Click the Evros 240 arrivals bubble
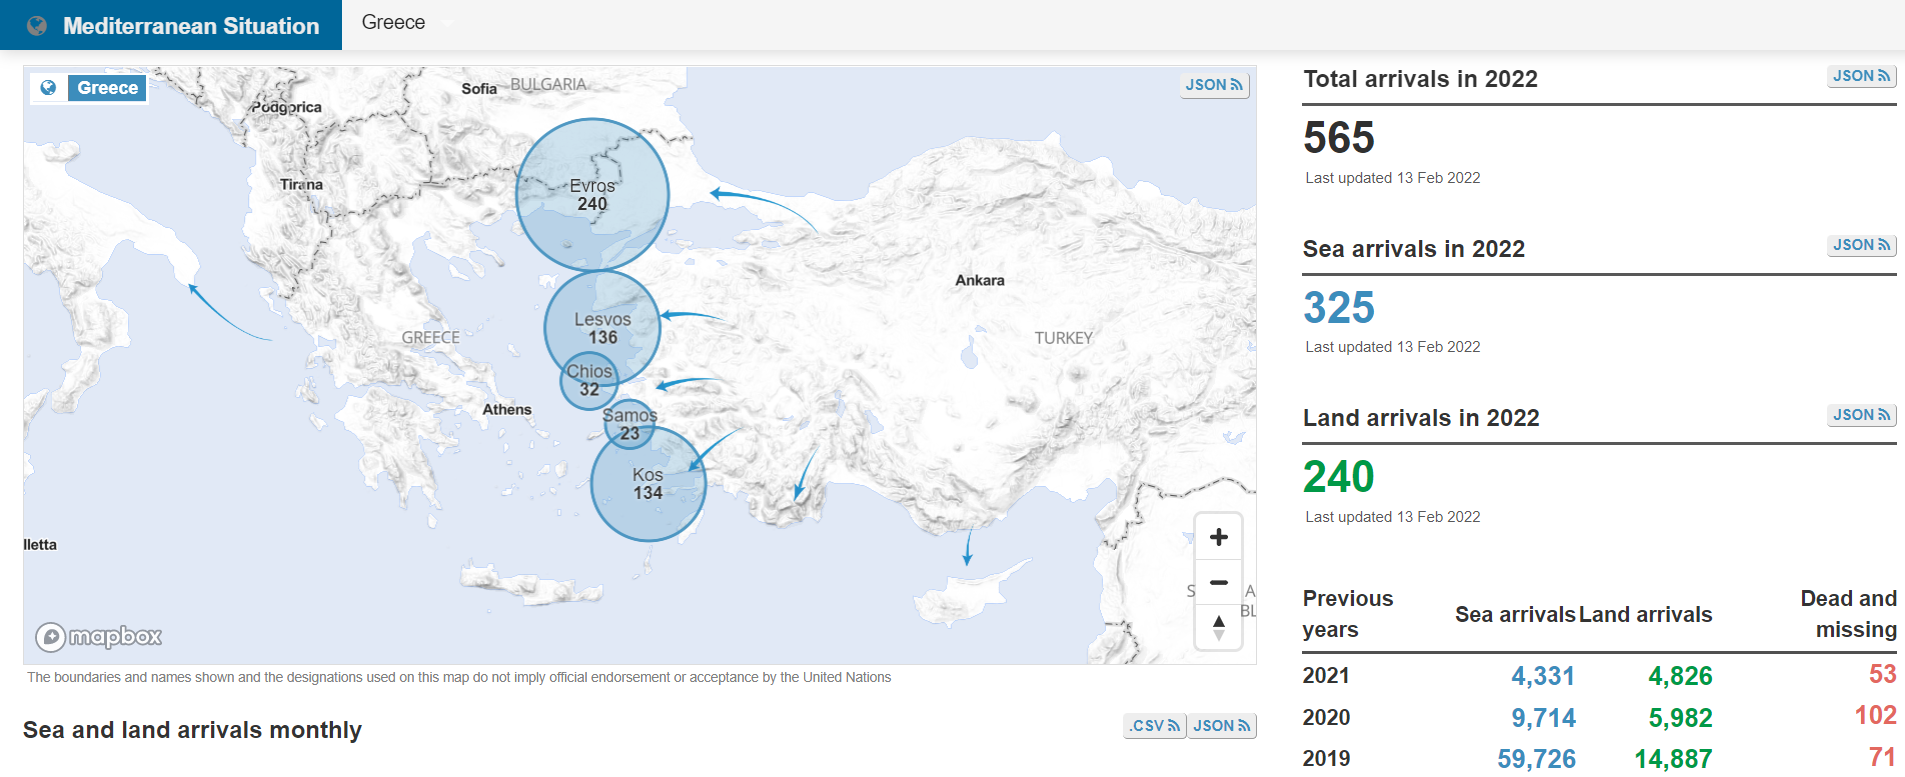 click(592, 194)
